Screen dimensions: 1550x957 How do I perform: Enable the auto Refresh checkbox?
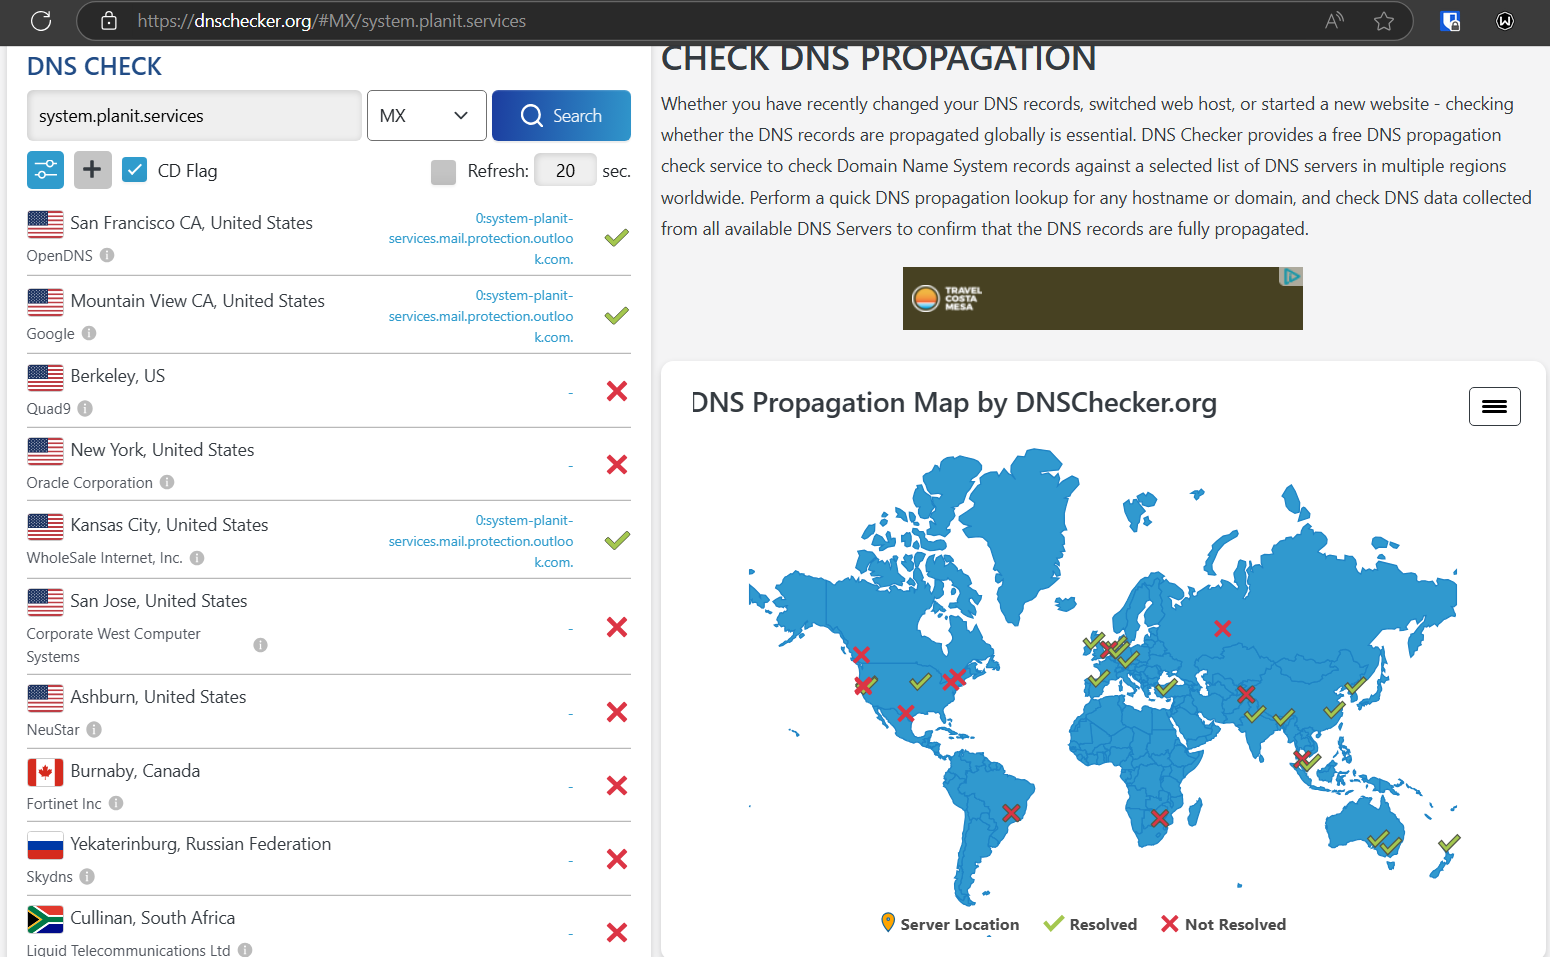pos(443,172)
